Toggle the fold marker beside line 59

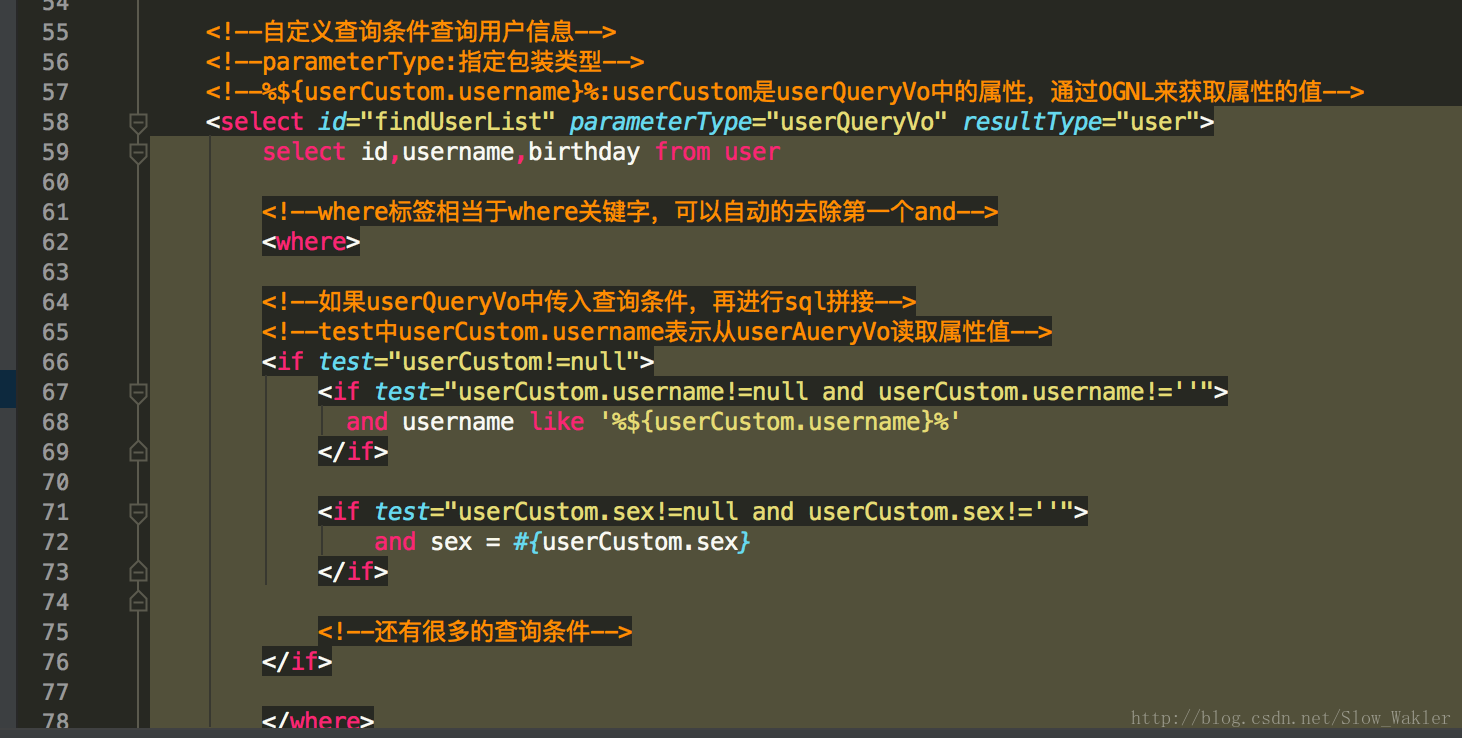click(x=138, y=153)
